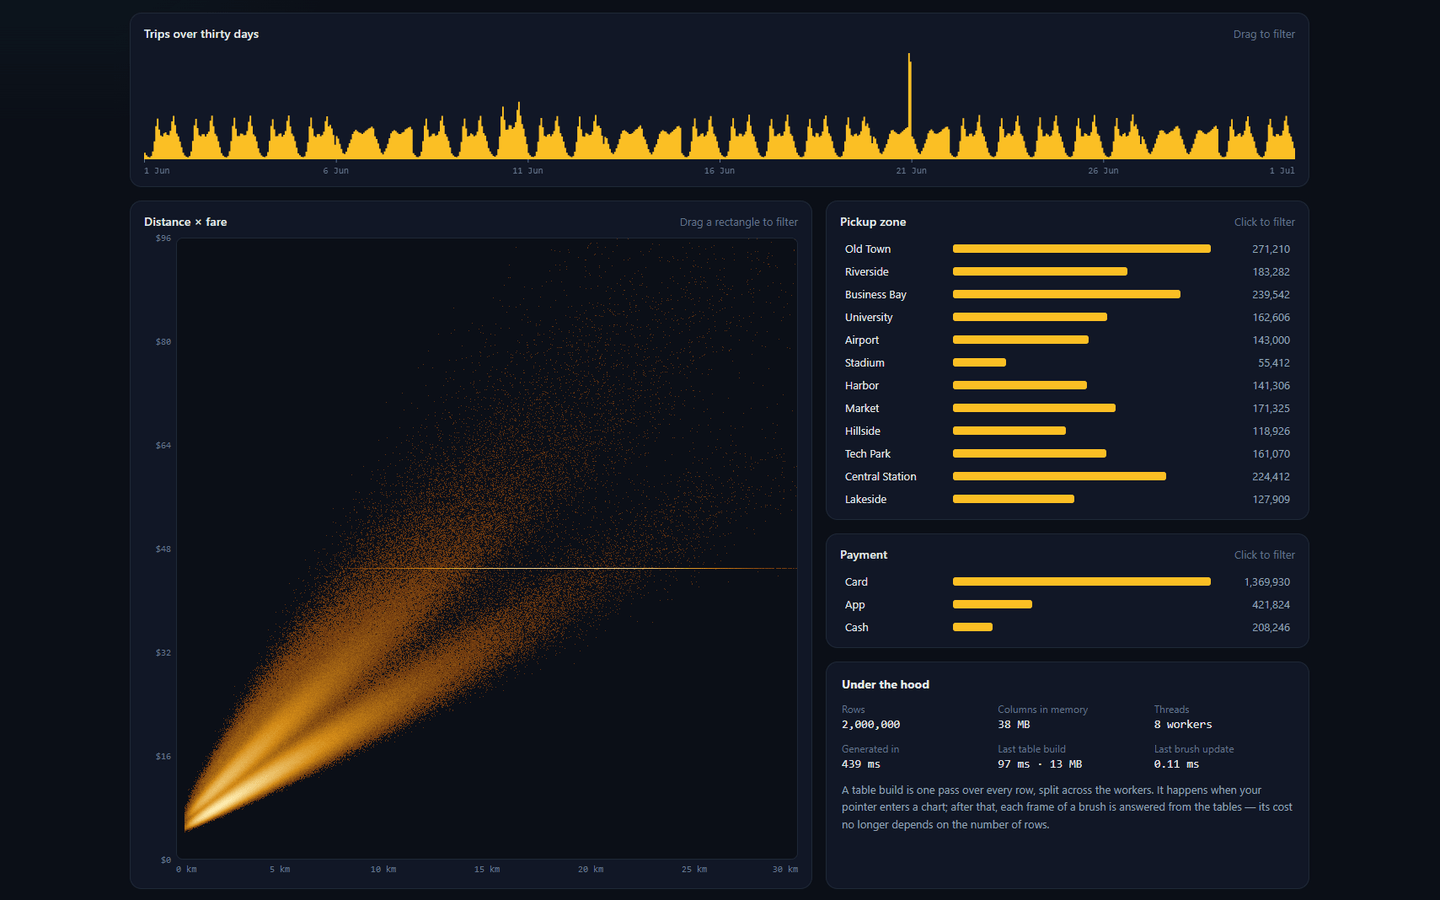This screenshot has width=1440, height=900.
Task: Click the 8 workers threads value
Action: tap(1183, 725)
